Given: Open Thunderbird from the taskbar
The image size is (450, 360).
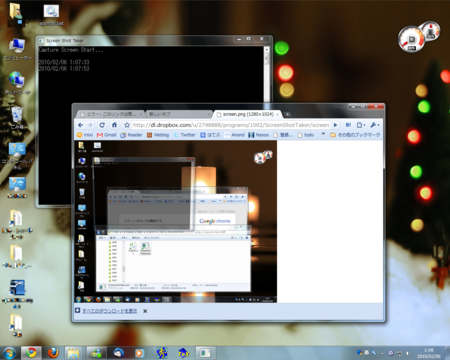Looking at the screenshot, I should coord(118,353).
